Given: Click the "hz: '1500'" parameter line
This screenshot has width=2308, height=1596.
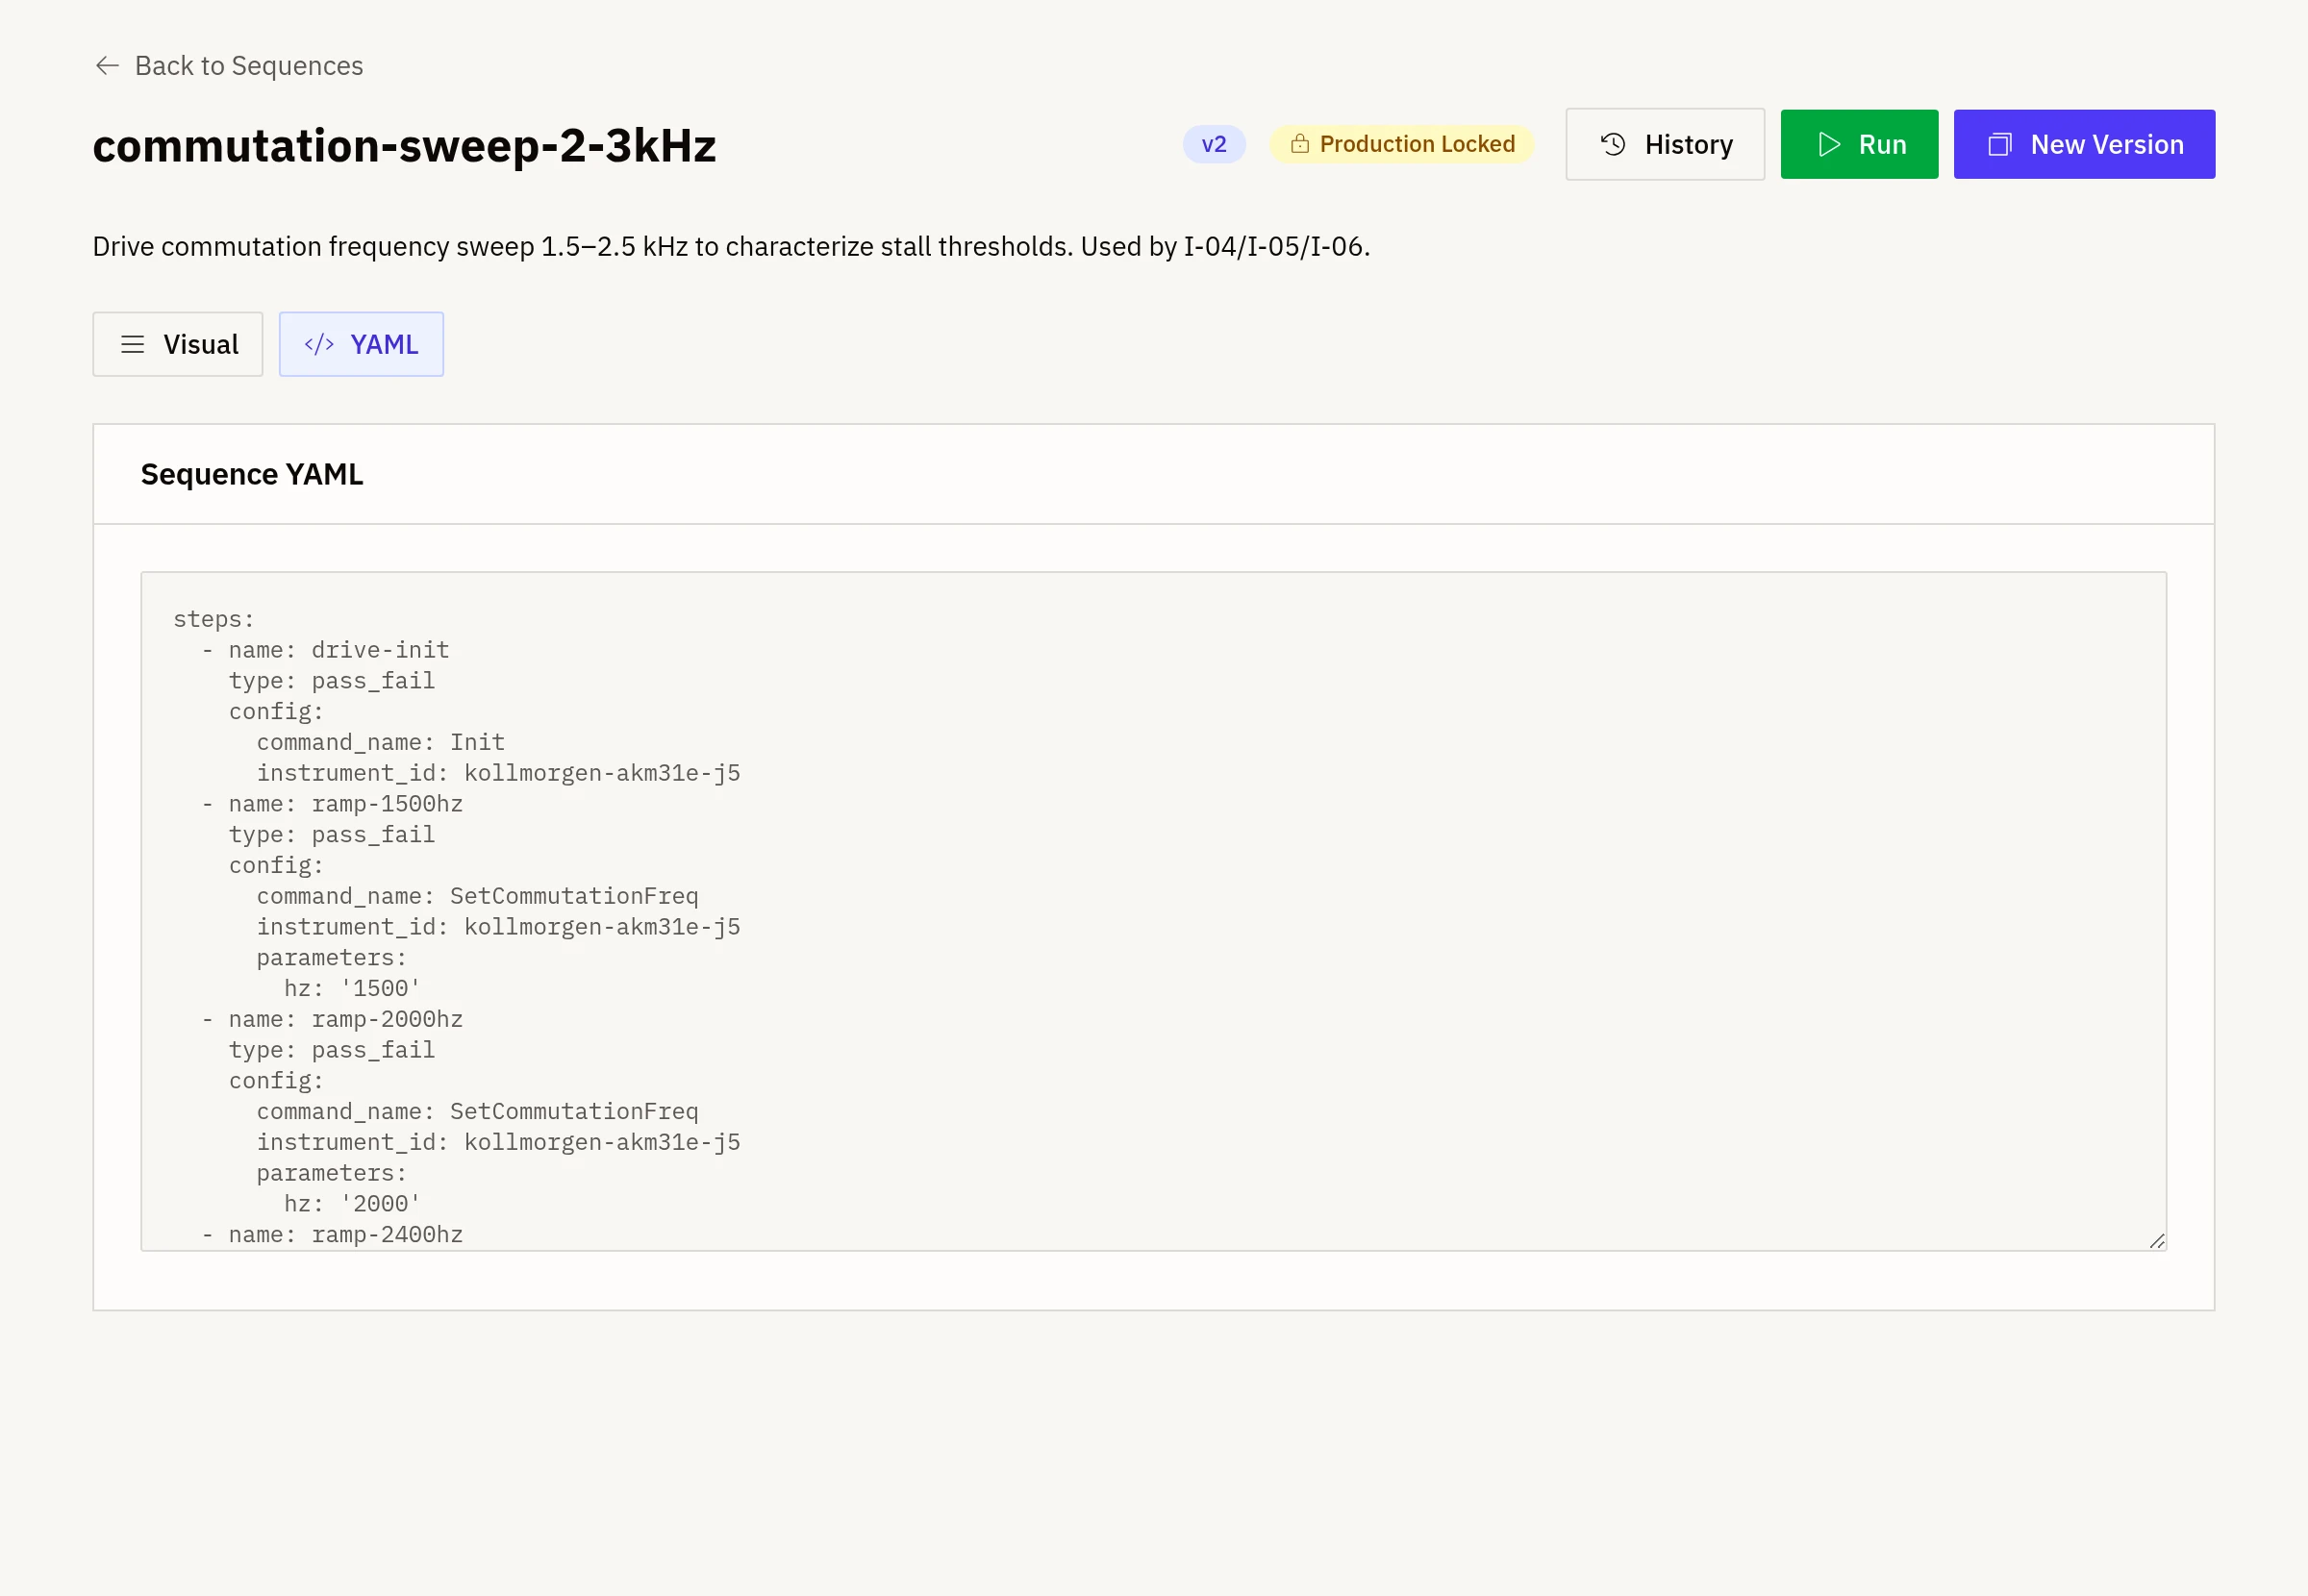Looking at the screenshot, I should tap(353, 989).
